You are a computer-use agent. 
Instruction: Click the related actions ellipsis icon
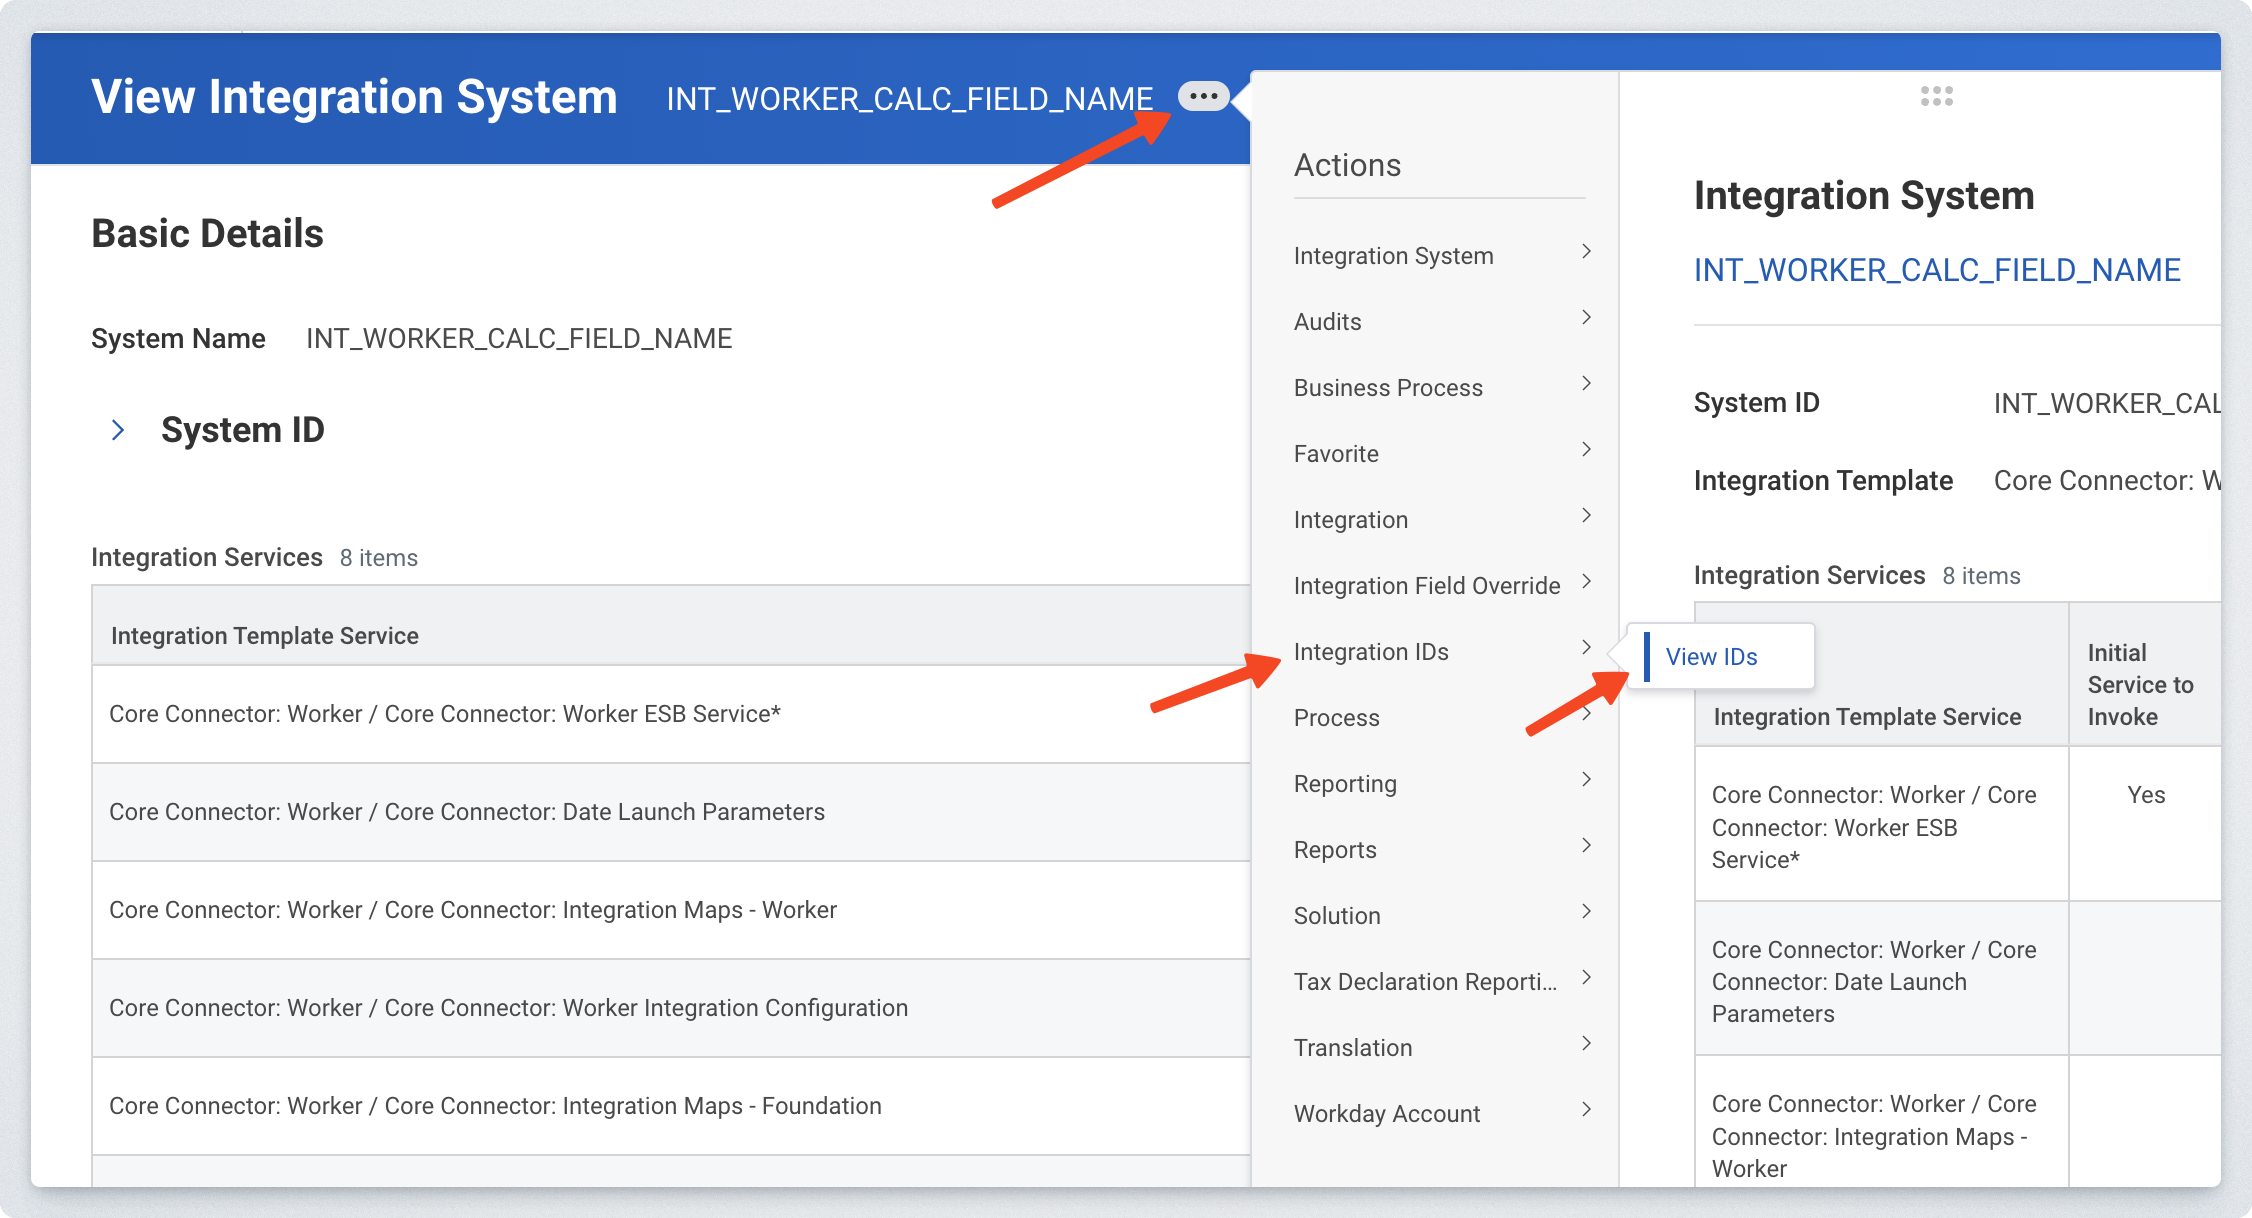coord(1203,97)
